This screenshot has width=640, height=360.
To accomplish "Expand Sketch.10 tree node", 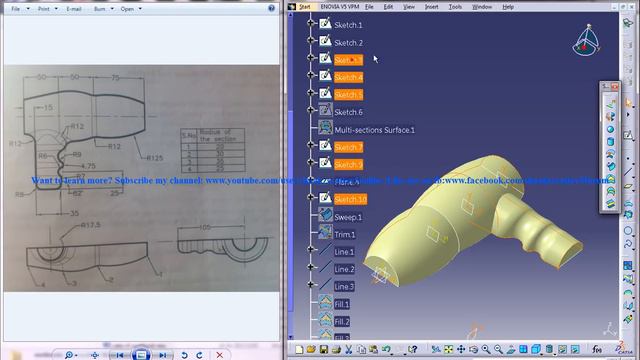I will coord(311,197).
